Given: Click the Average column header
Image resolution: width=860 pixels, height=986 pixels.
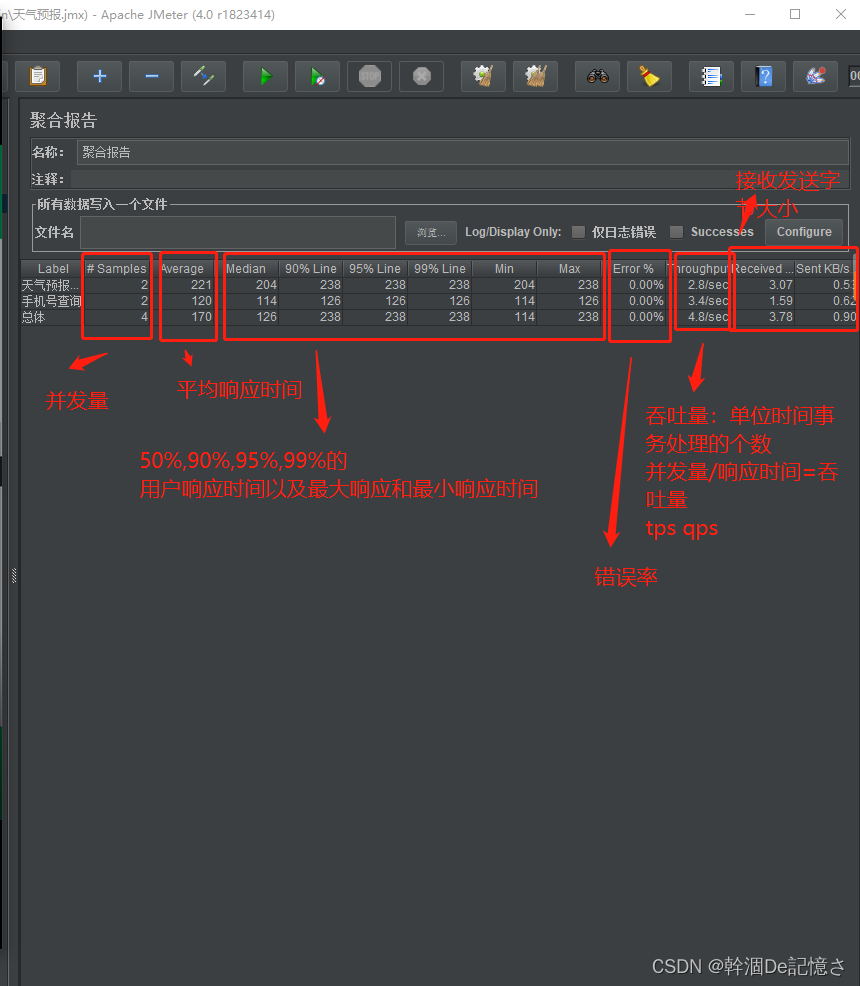Looking at the screenshot, I should pos(182,269).
